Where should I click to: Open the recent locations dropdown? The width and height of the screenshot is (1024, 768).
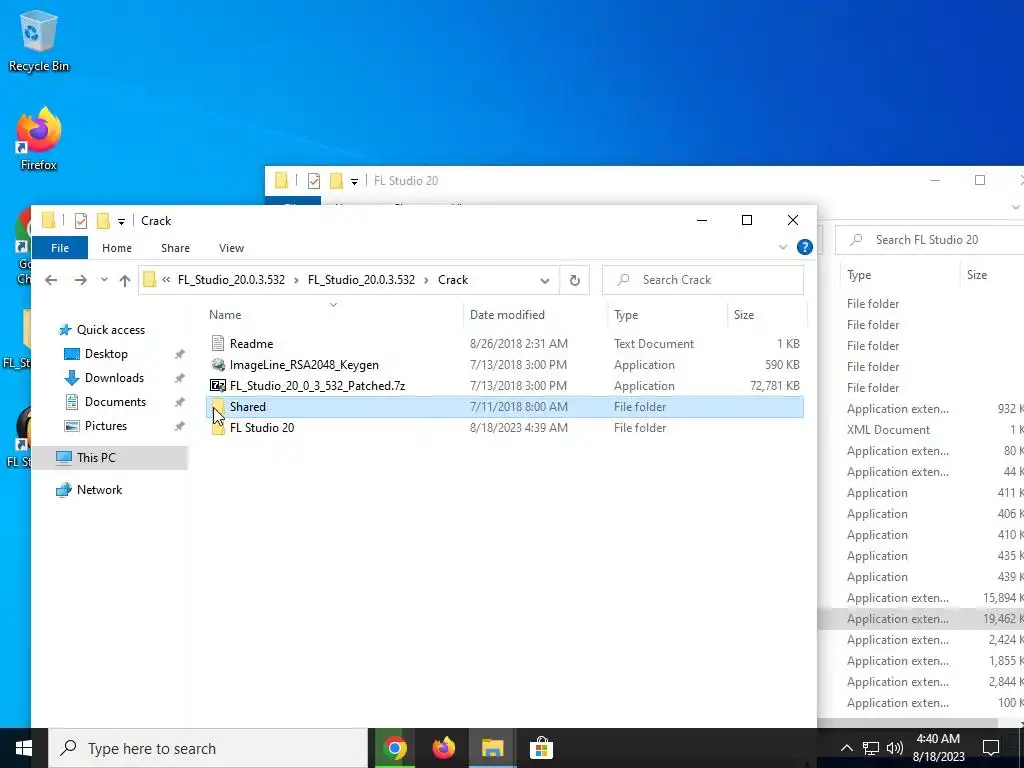pyautogui.click(x=104, y=280)
